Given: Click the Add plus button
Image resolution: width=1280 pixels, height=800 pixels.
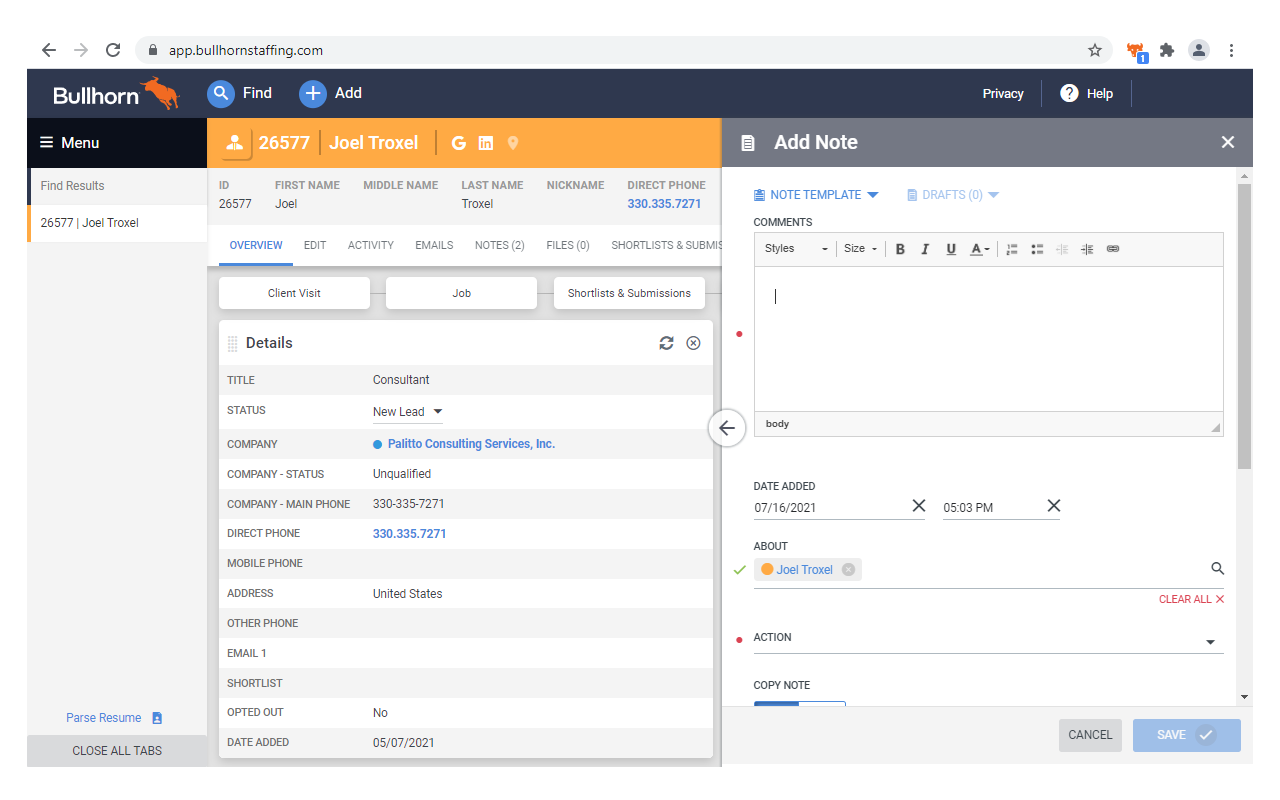Looking at the screenshot, I should (x=313, y=93).
